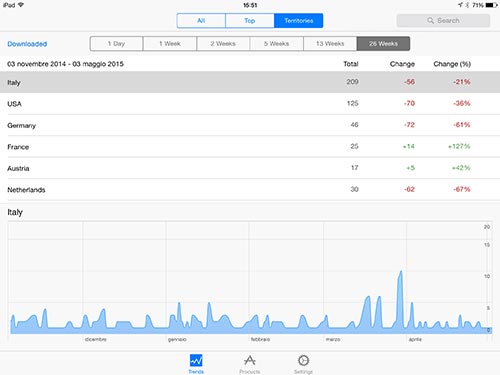This screenshot has width=500, height=375.
Task: Select the USA row
Action: (250, 104)
